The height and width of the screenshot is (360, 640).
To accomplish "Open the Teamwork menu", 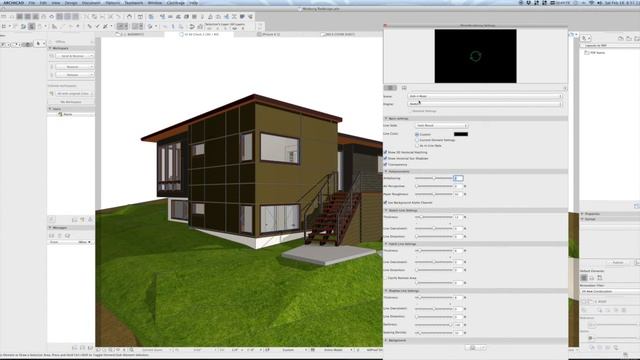I will (x=134, y=3).
